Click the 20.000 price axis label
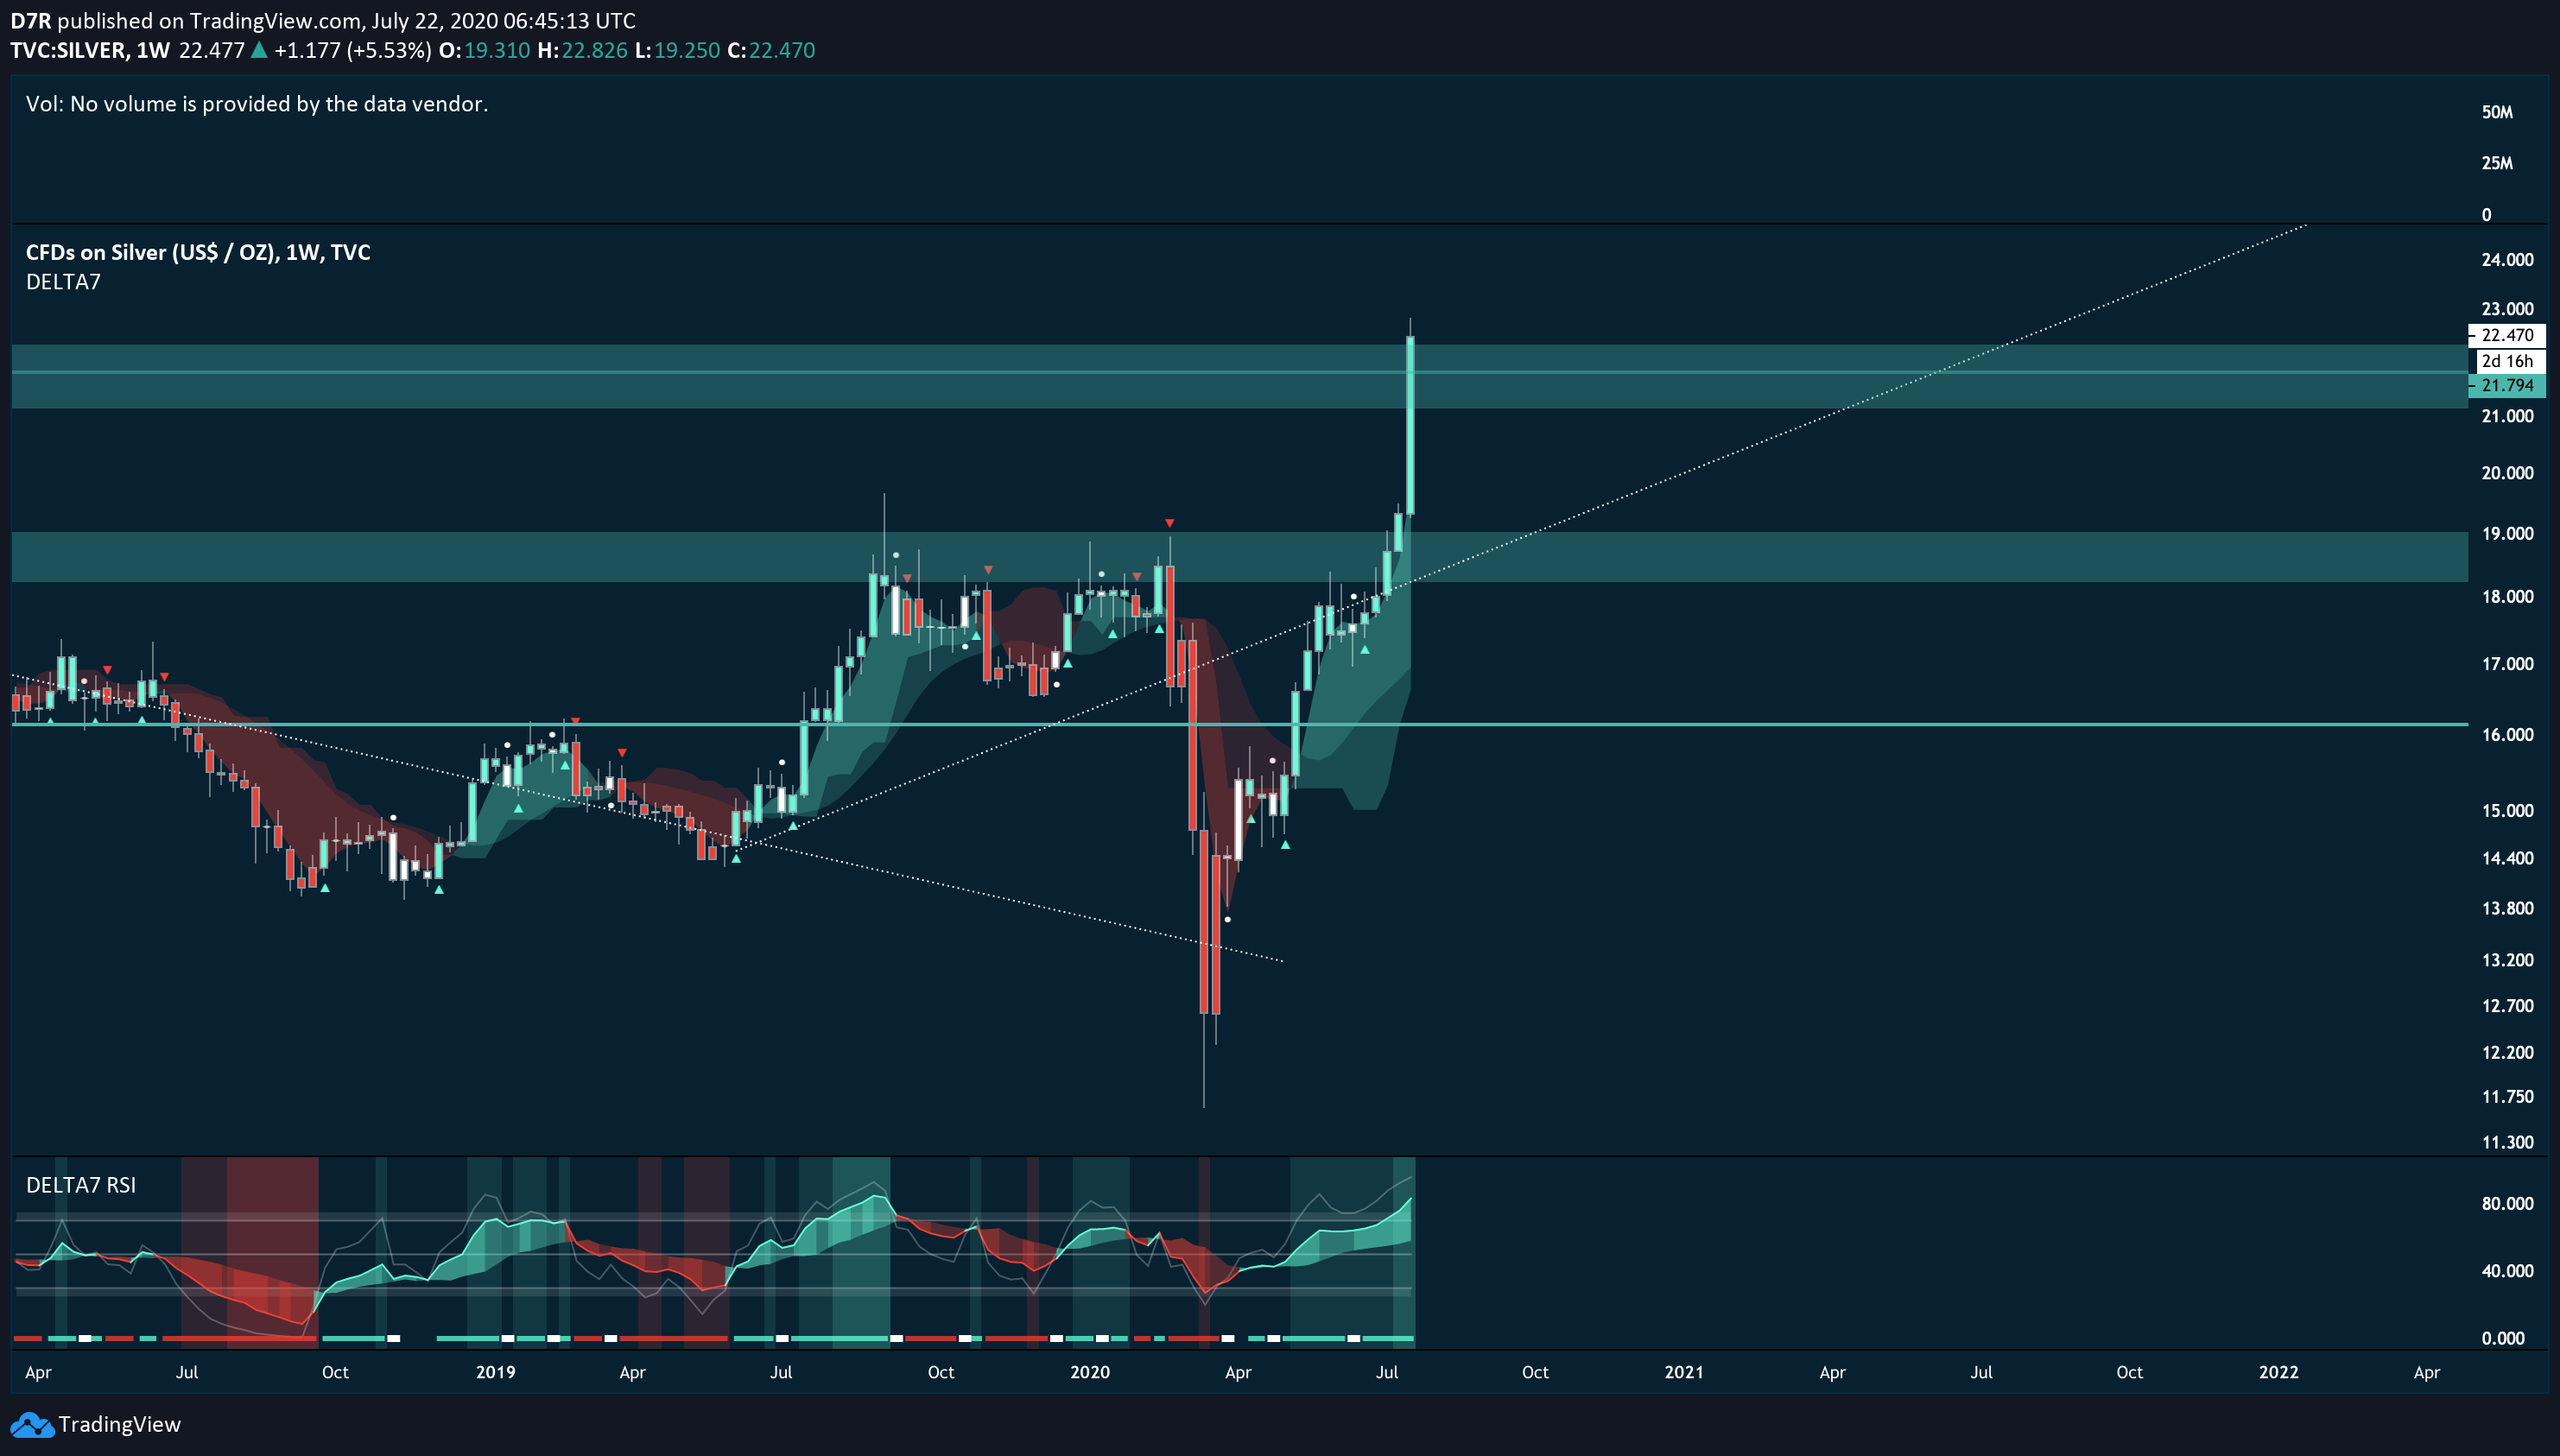This screenshot has height=1456, width=2560. click(x=2507, y=473)
